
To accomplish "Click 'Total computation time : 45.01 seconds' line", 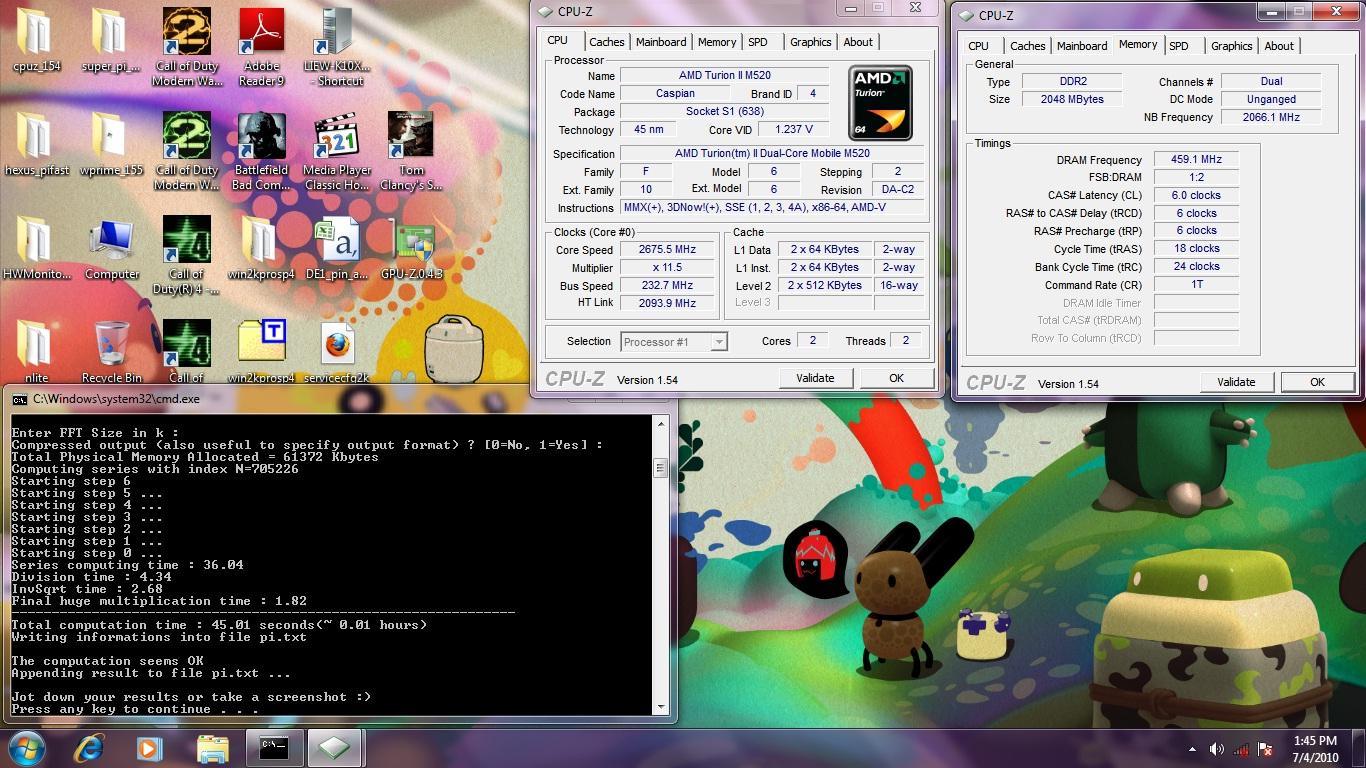I will pos(219,625).
